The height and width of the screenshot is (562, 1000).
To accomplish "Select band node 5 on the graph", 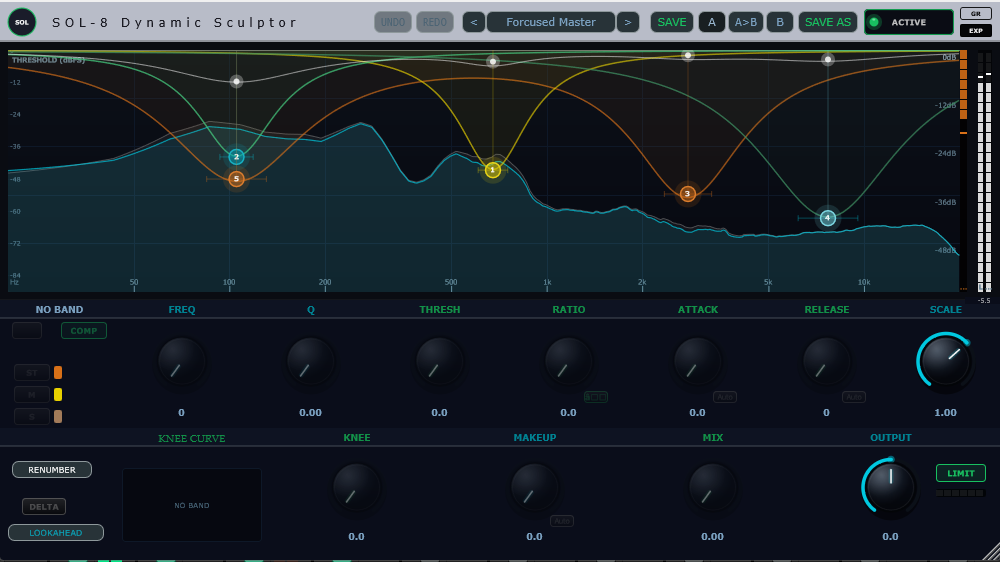I will 237,179.
